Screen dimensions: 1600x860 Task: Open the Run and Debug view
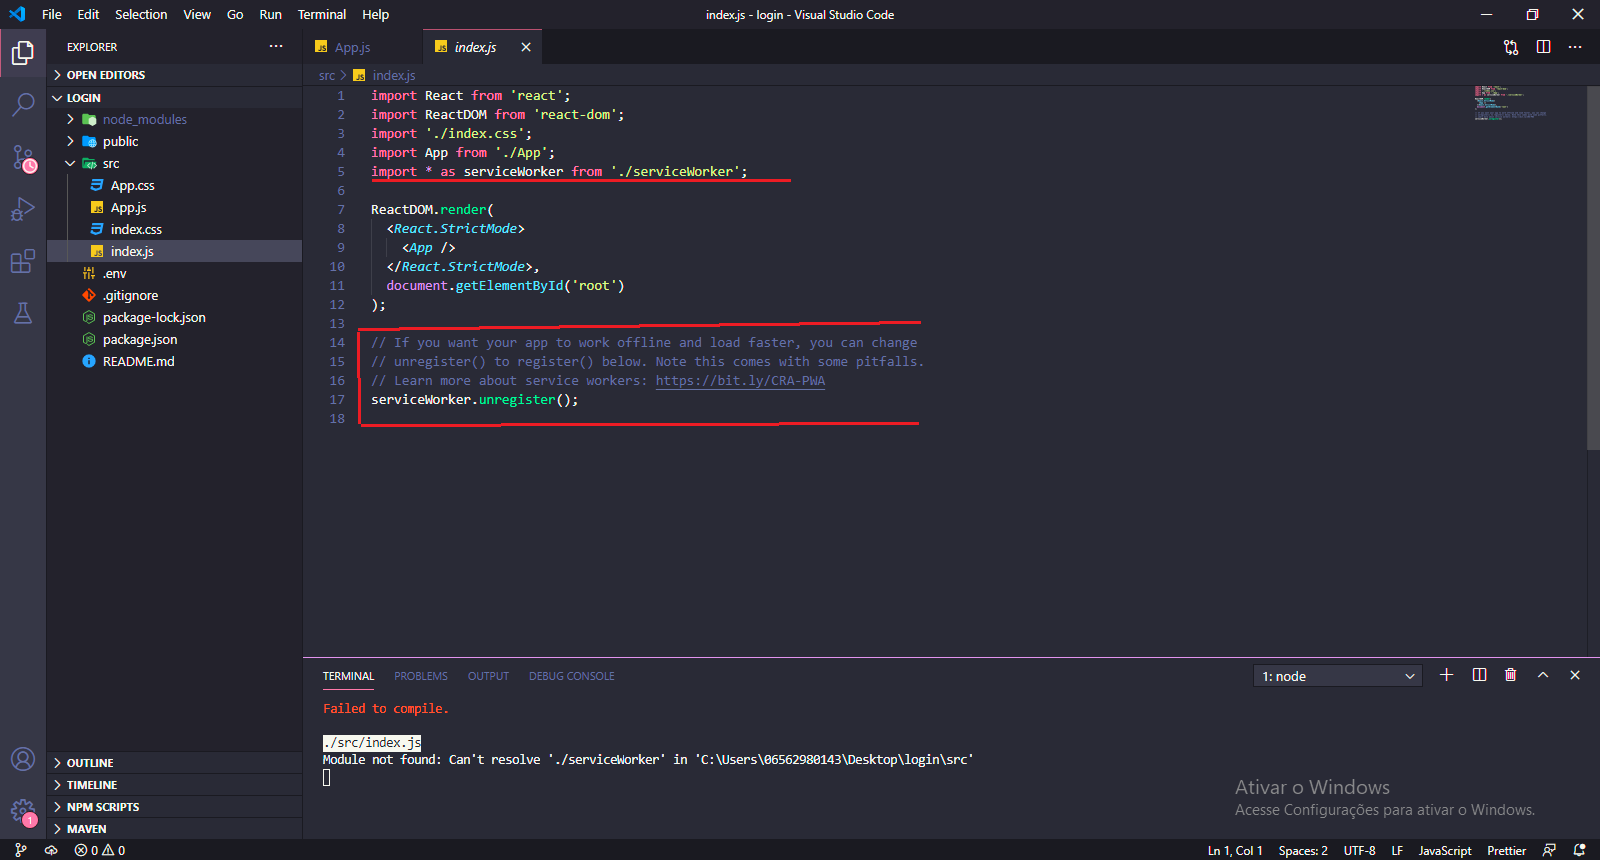tap(23, 209)
